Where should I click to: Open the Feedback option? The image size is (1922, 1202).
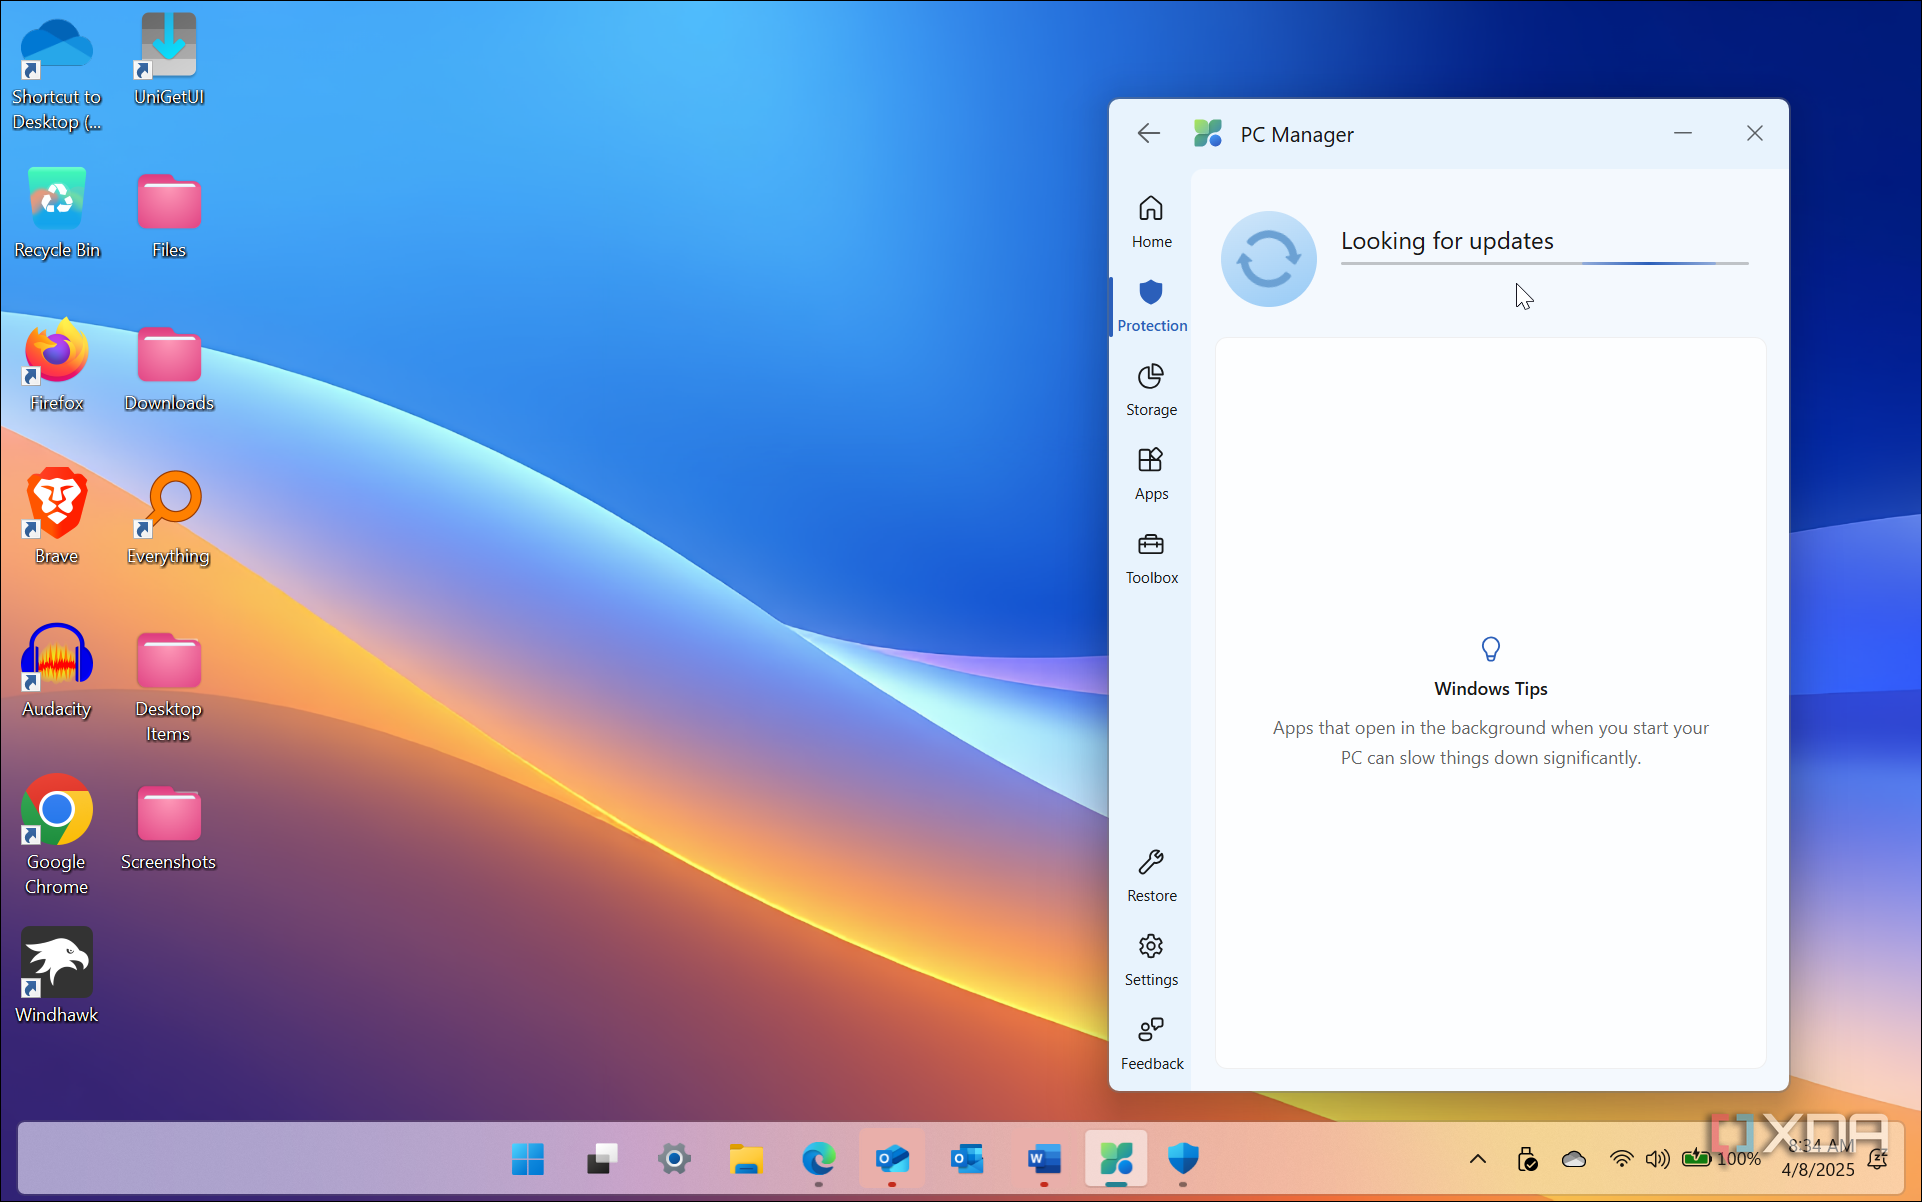(x=1151, y=1044)
